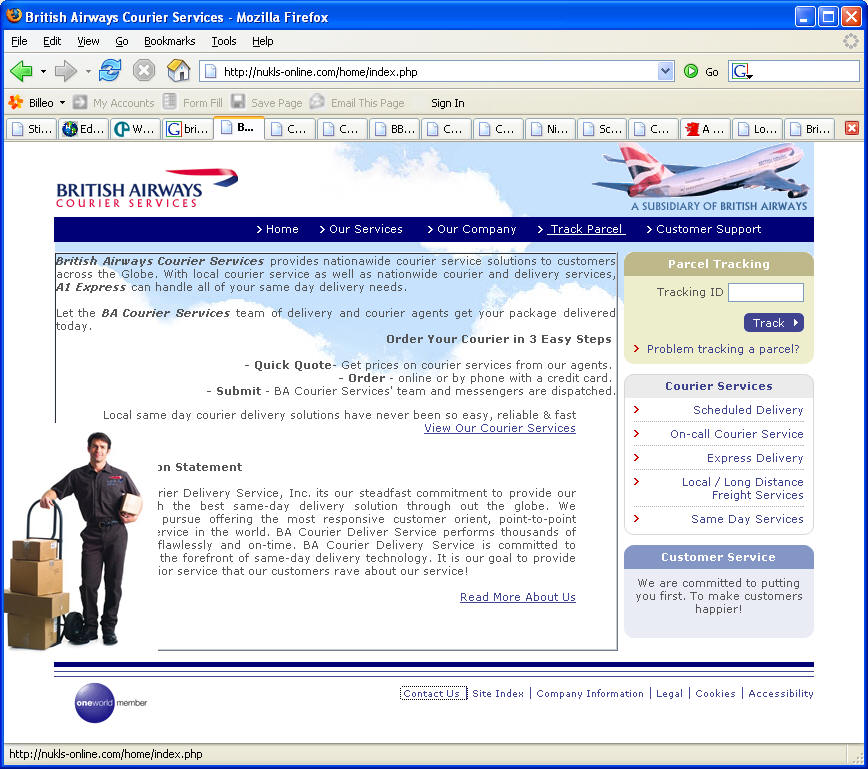Click the Site Index footer link
This screenshot has width=868, height=769.
(498, 693)
